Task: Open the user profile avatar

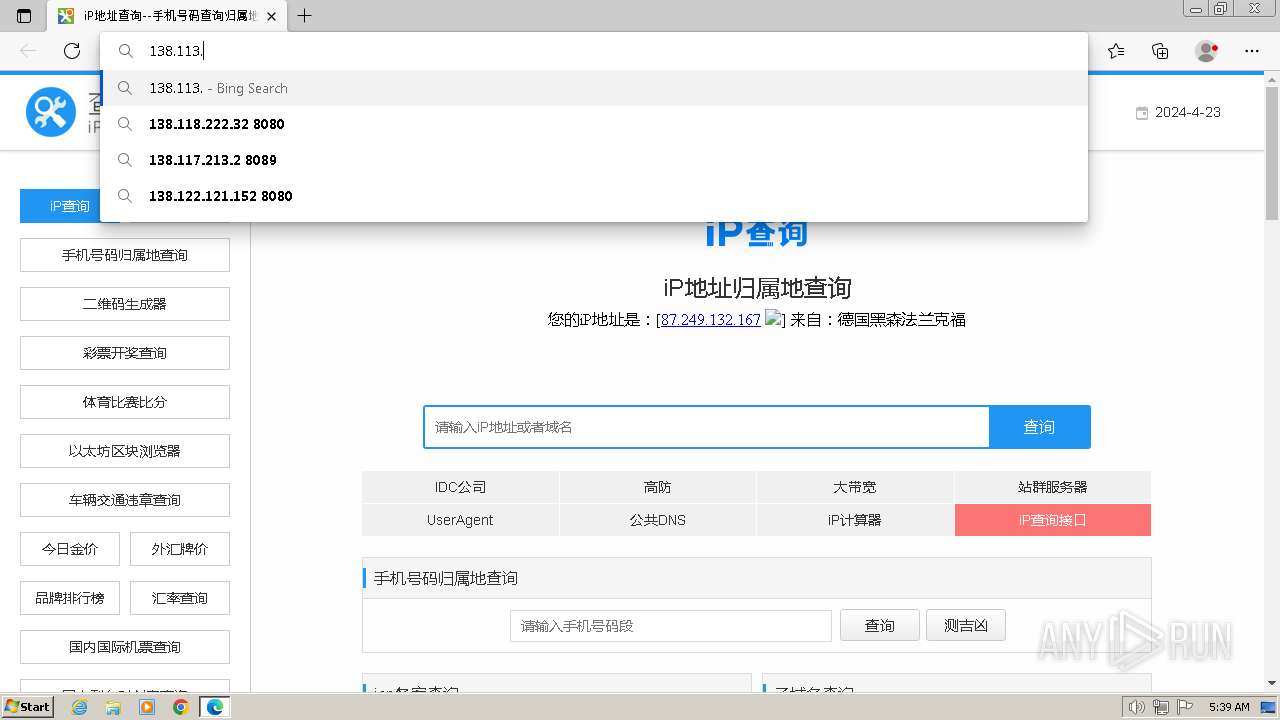Action: click(1207, 51)
